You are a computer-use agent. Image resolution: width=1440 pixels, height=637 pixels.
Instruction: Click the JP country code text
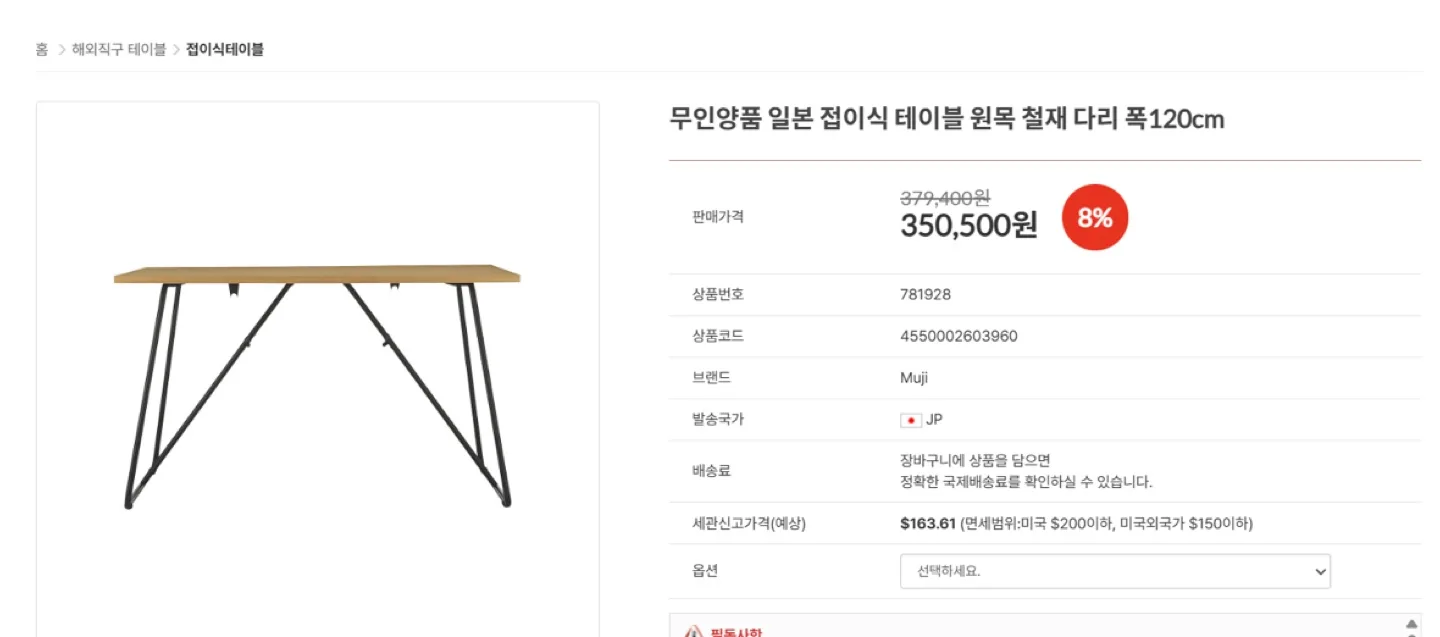click(x=934, y=420)
